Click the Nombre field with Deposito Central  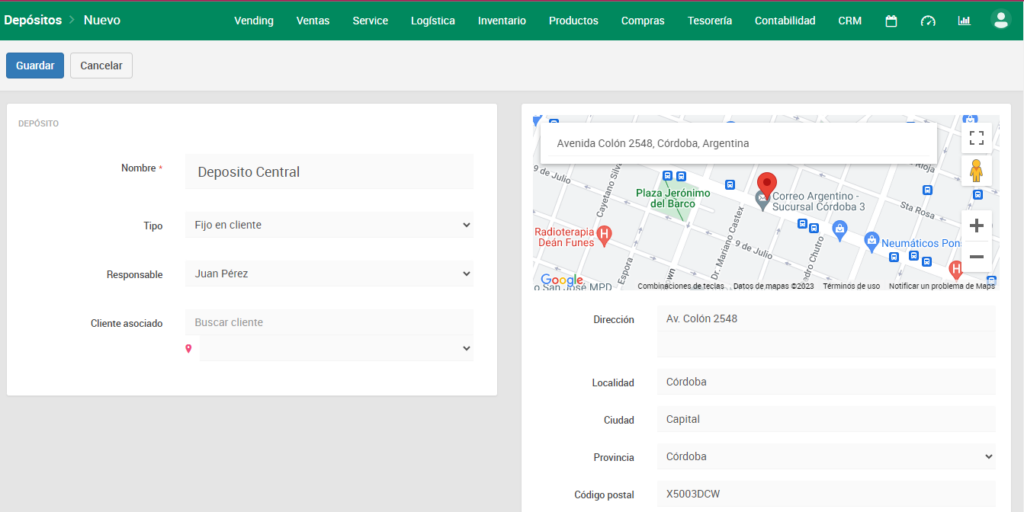pos(329,172)
